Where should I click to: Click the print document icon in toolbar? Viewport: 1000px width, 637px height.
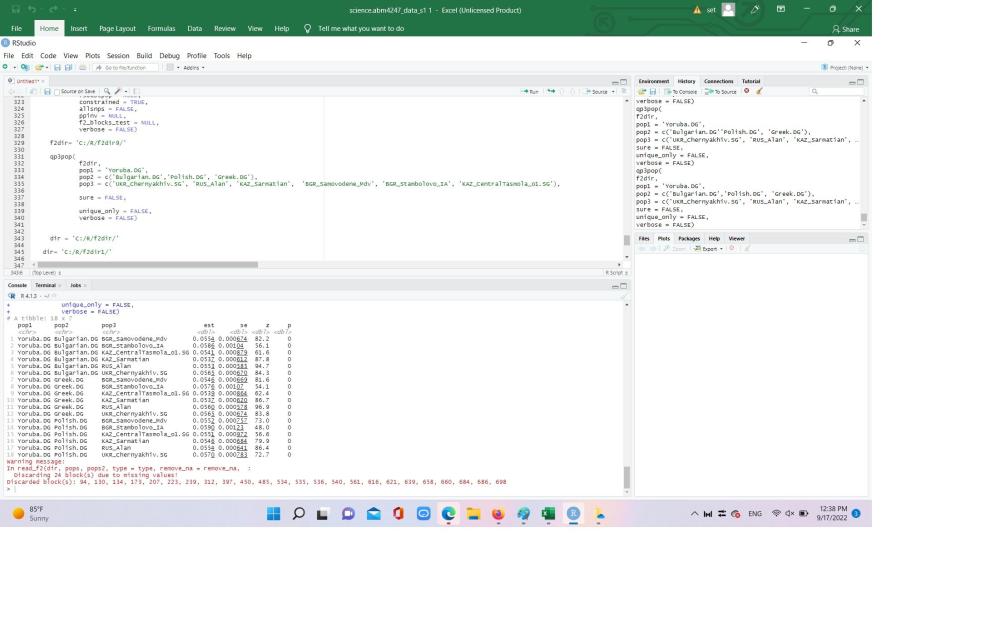coord(83,67)
